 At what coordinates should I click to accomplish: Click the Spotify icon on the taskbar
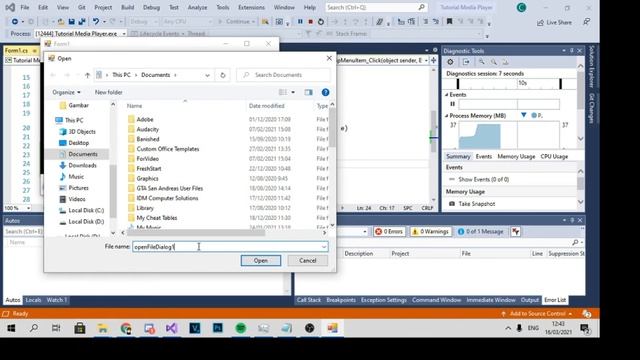[x=241, y=328]
